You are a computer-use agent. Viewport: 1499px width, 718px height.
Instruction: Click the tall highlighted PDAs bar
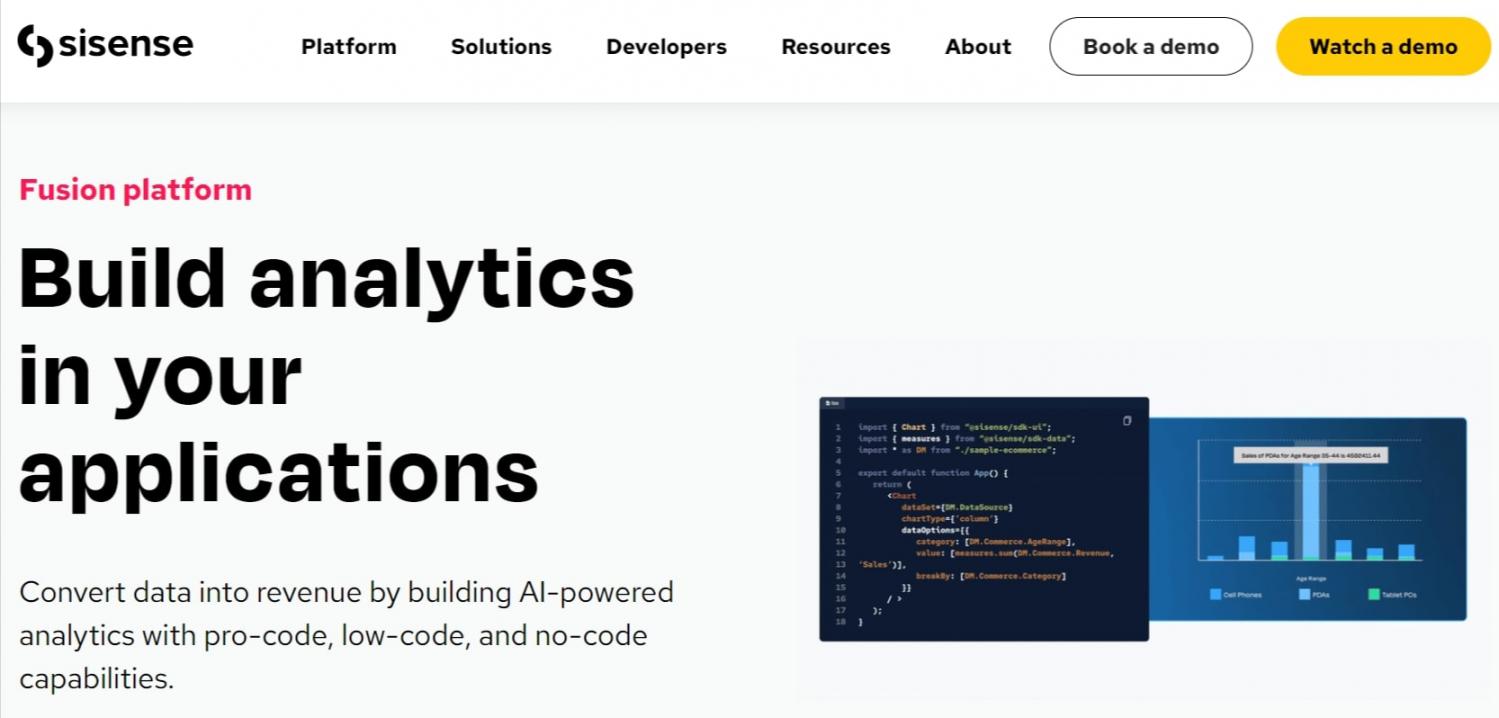[x=1310, y=510]
